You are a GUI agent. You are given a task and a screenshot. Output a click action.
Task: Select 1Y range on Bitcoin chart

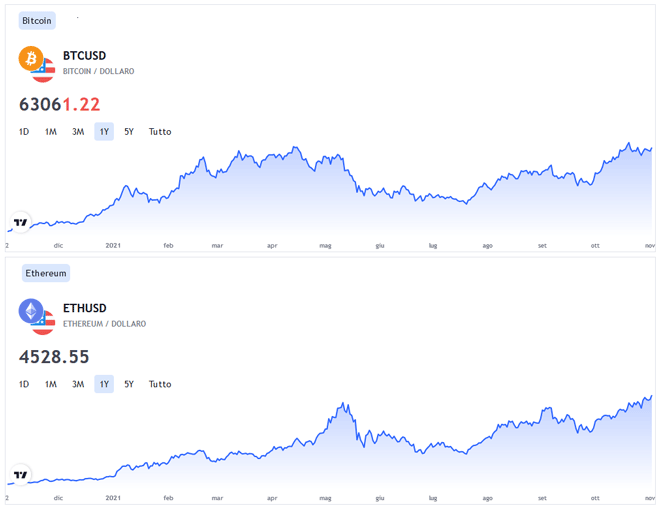(104, 132)
